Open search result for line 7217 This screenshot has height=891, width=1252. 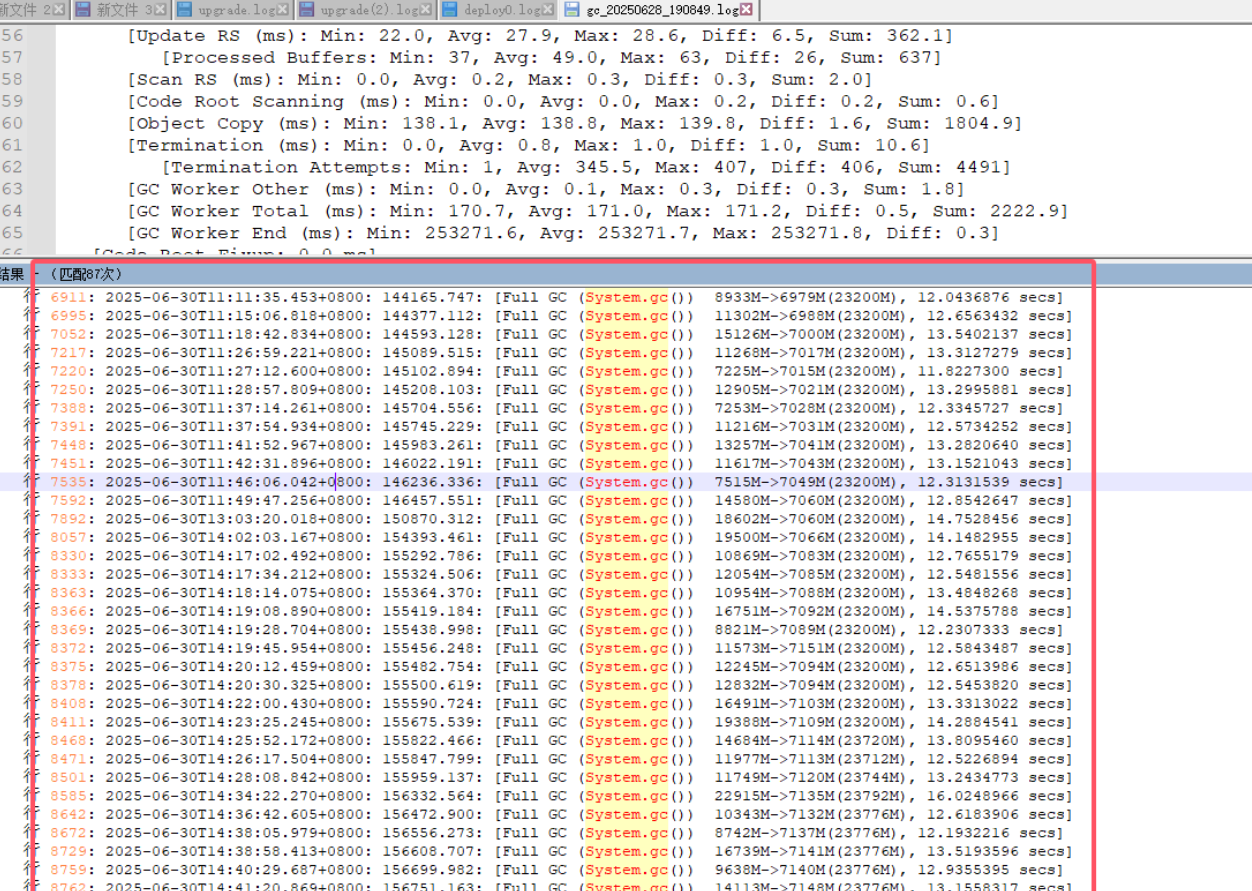561,352
